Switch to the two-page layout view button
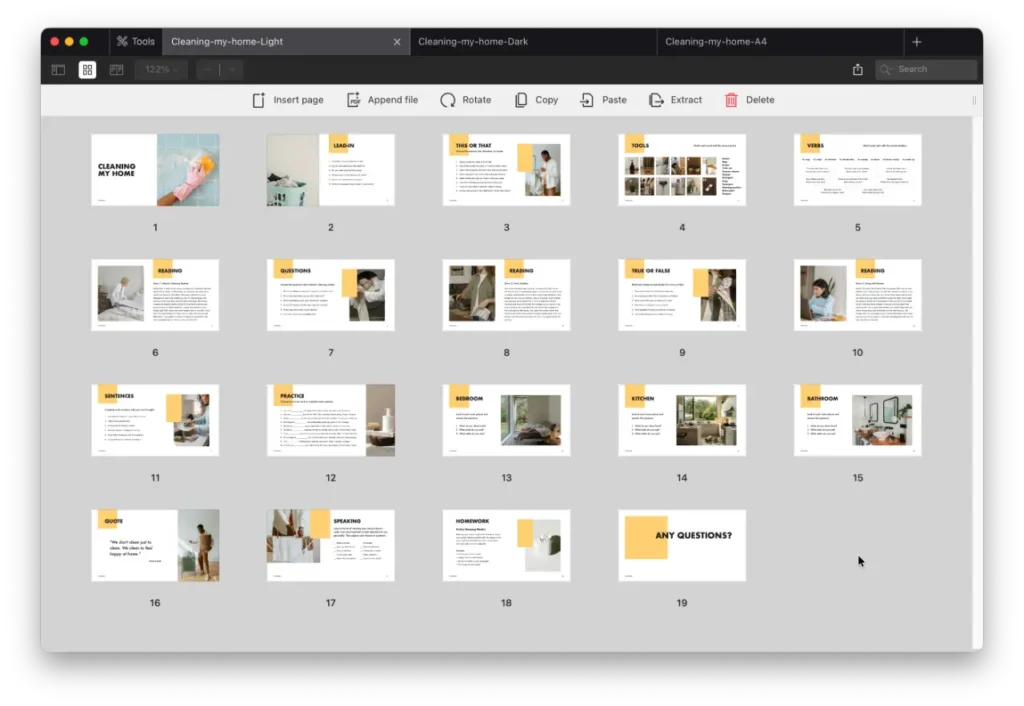The image size is (1024, 706). click(116, 70)
